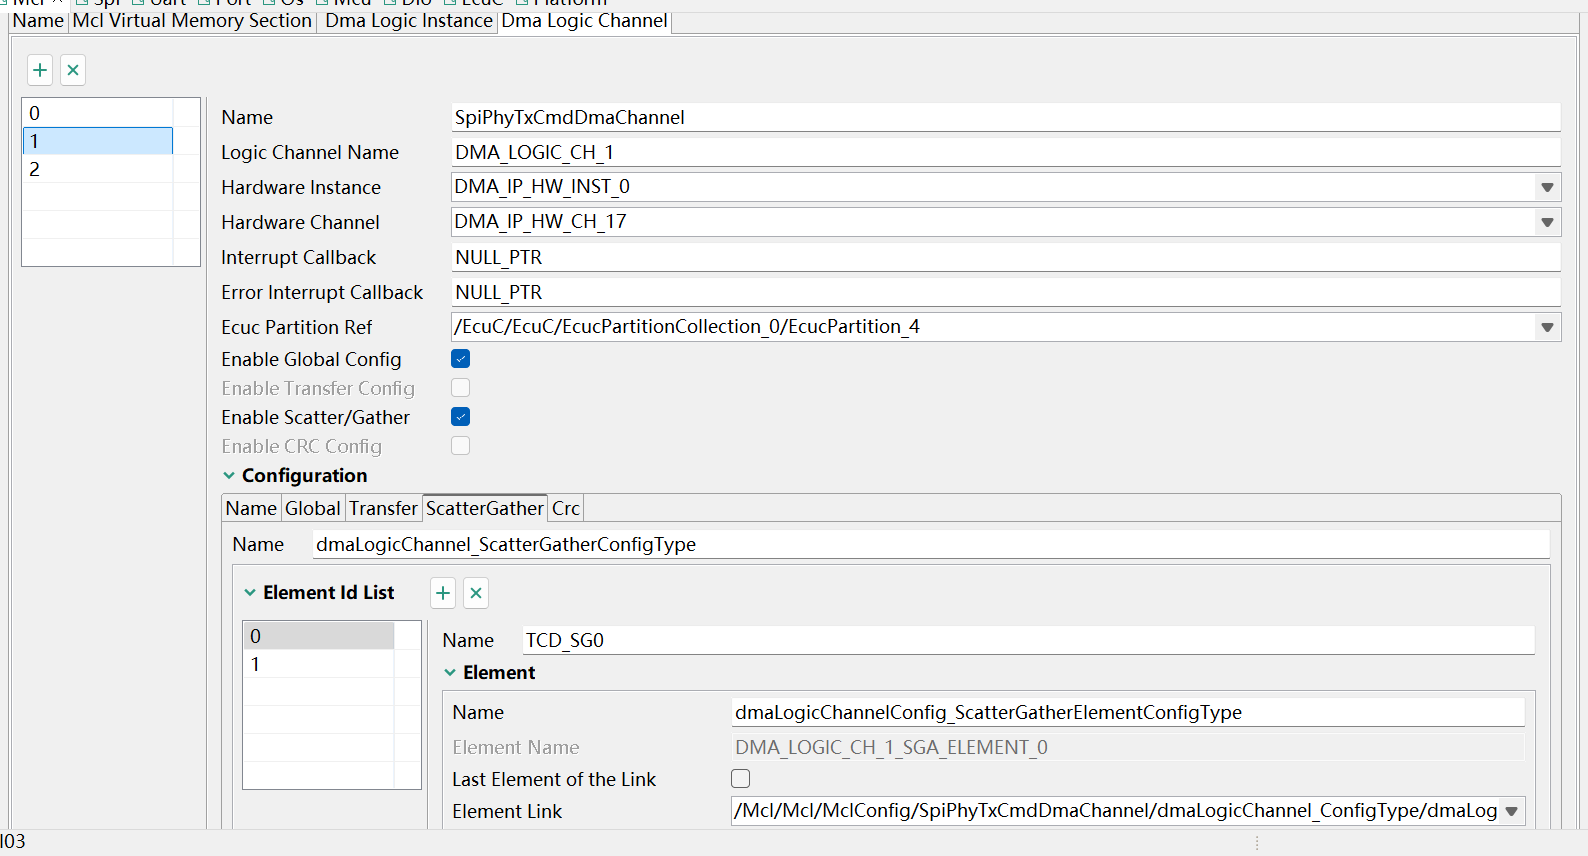Check Last Element of the Link
Viewport: 1588px width, 856px height.
pyautogui.click(x=741, y=779)
